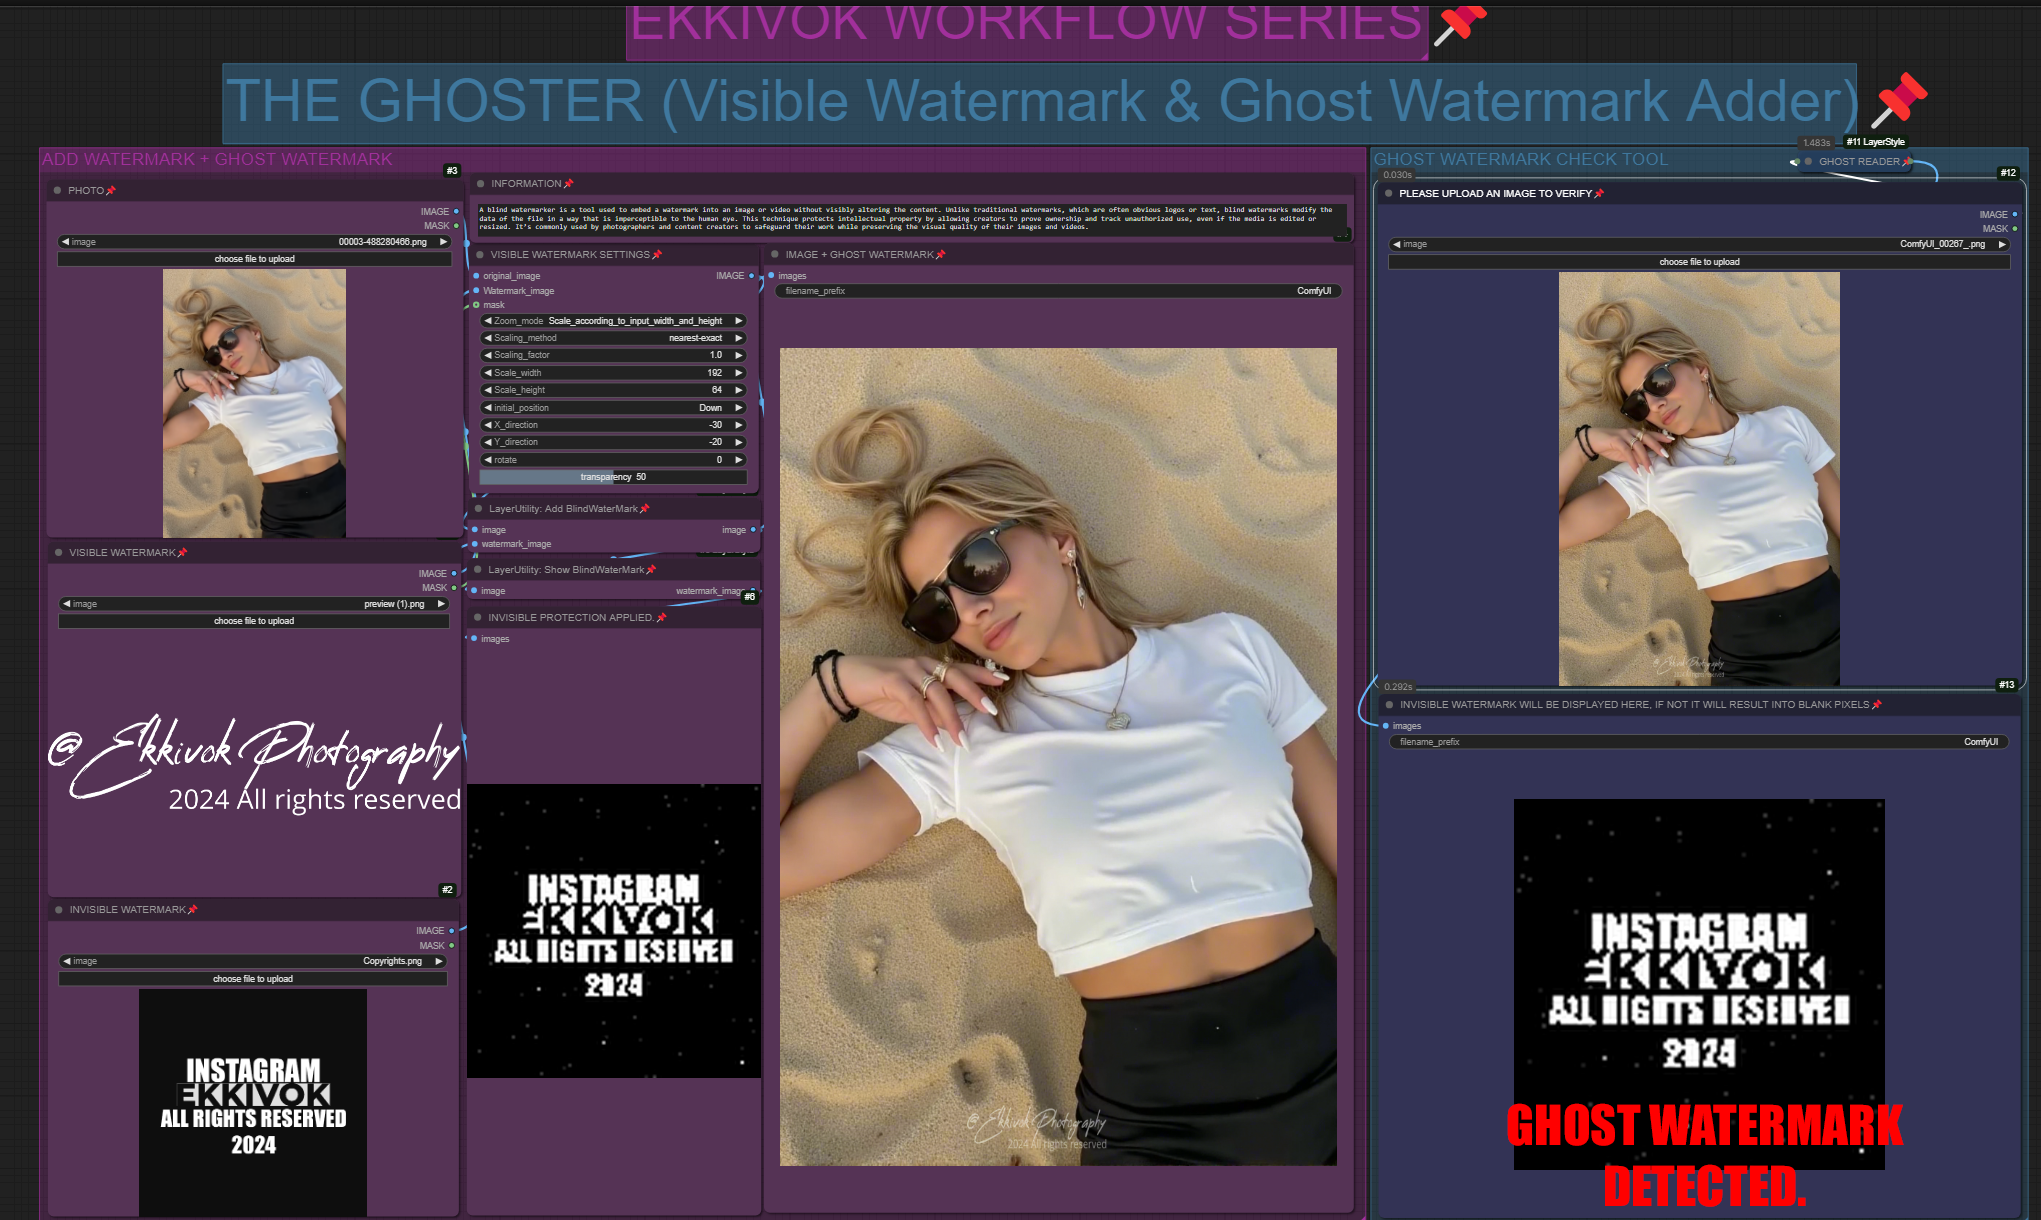Collapse the PHOTO node using its dot
The width and height of the screenshot is (2041, 1220).
pos(57,190)
